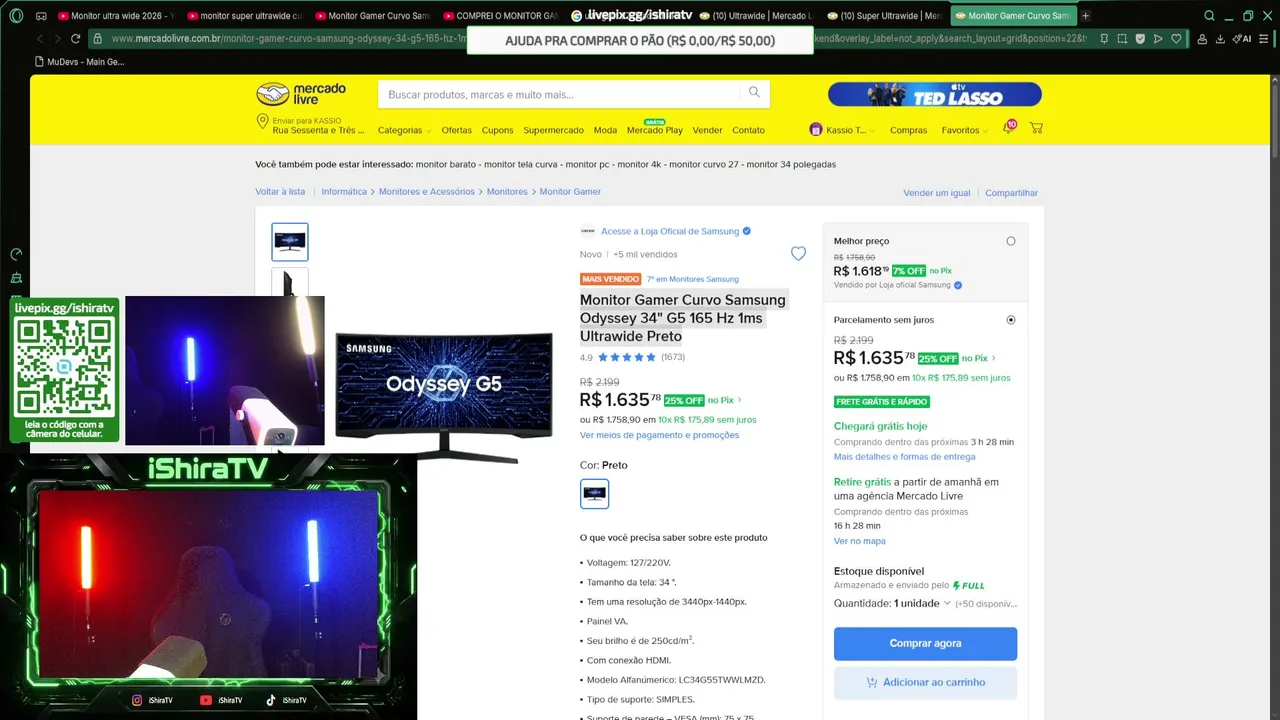Open the Ver no mapa link
1280x720 pixels.
coord(859,541)
